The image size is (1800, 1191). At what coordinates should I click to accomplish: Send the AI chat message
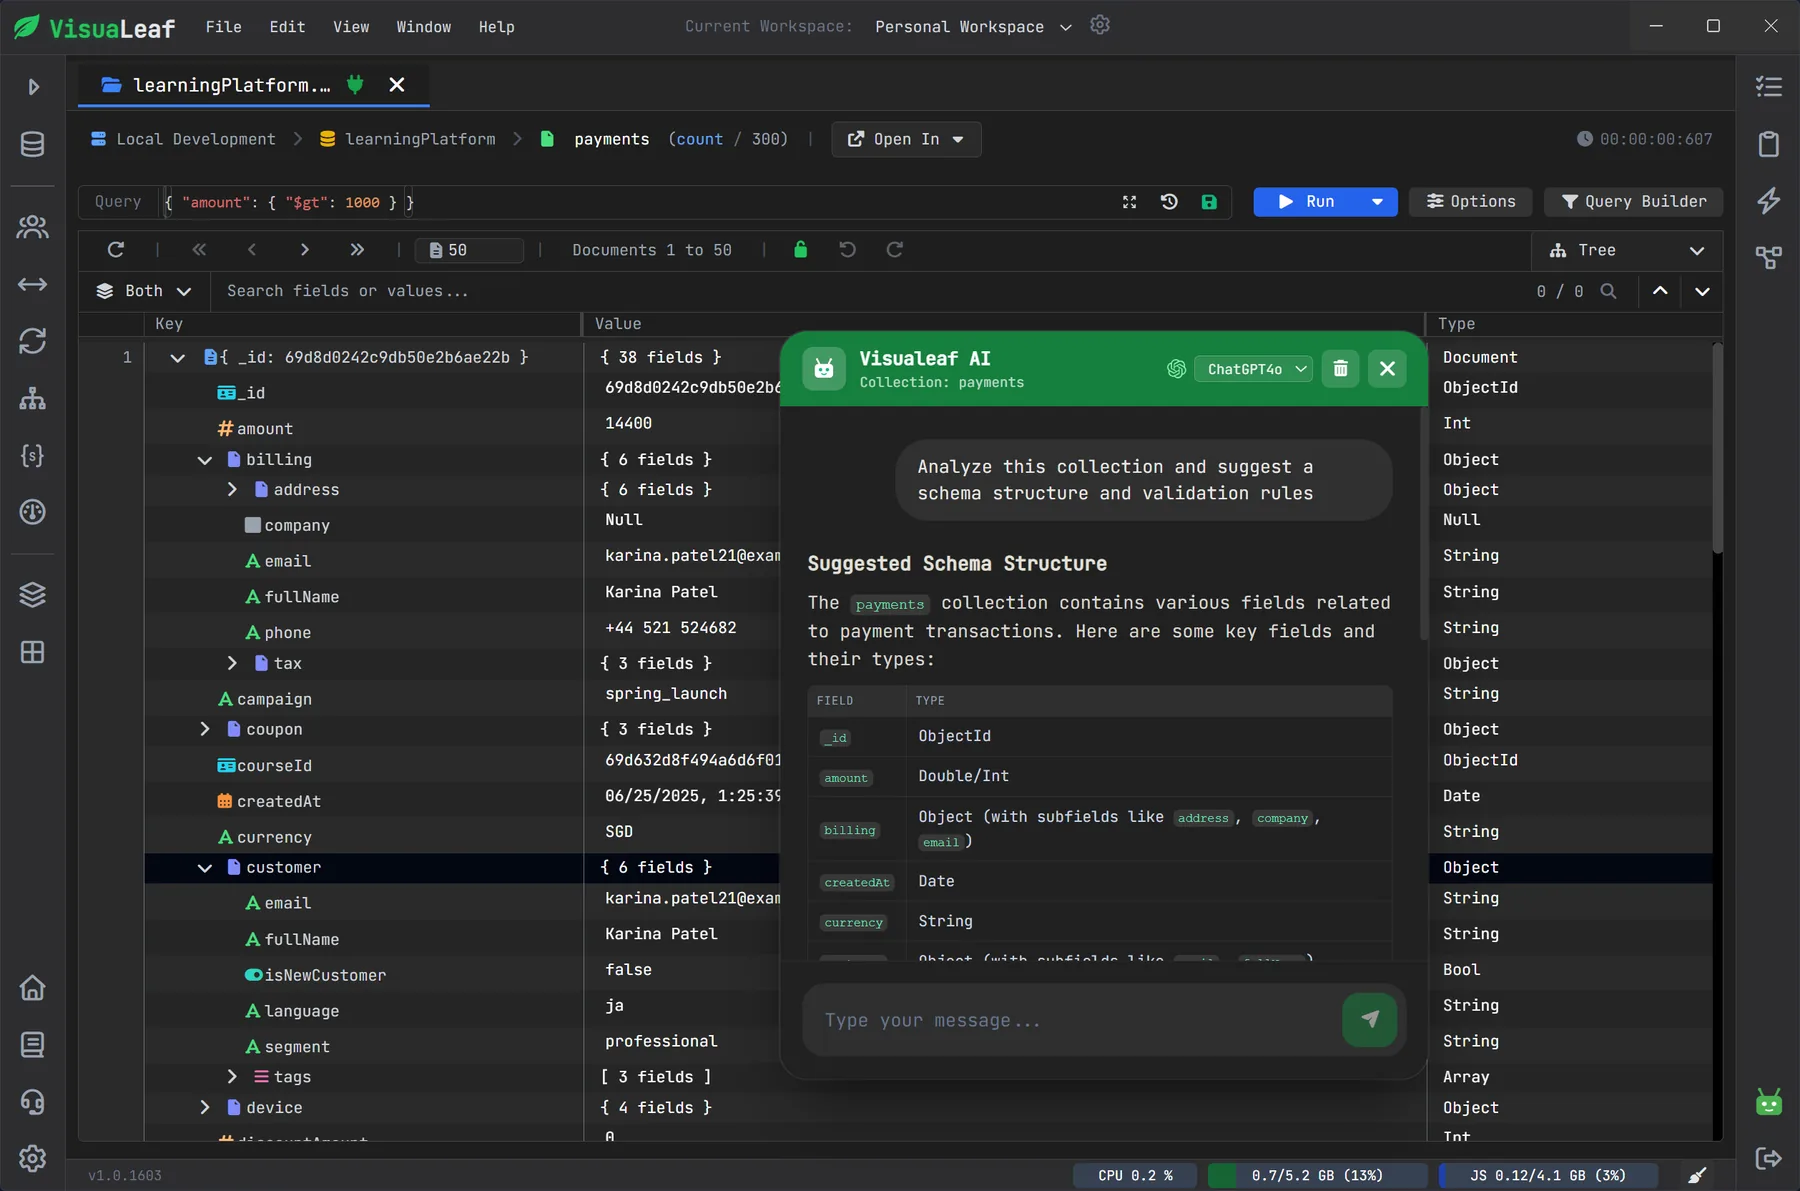(1369, 1020)
